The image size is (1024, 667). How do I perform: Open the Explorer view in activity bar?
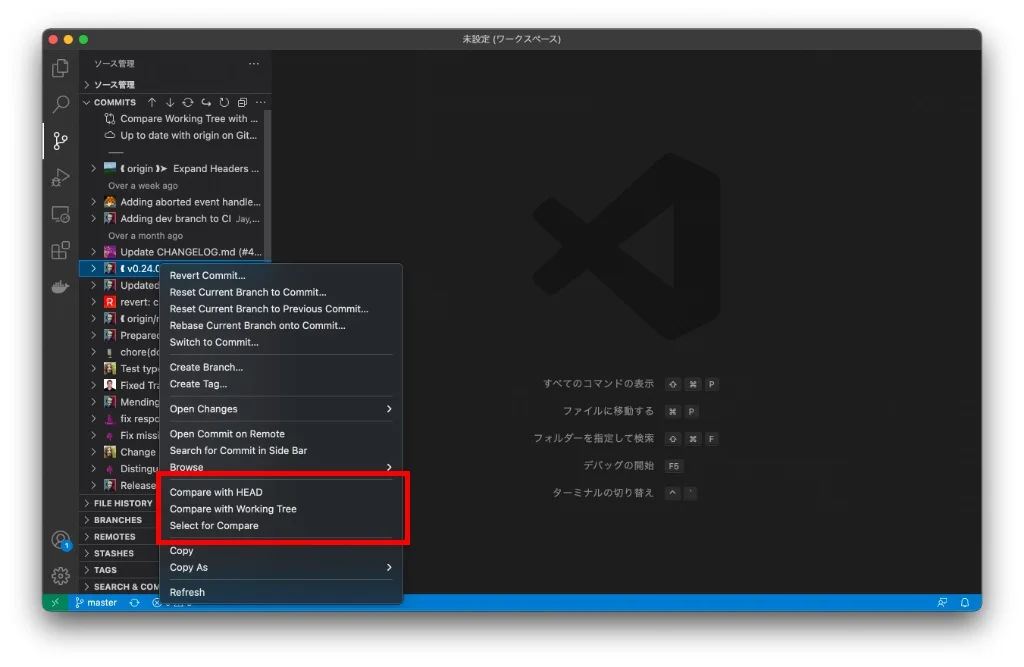(x=61, y=69)
